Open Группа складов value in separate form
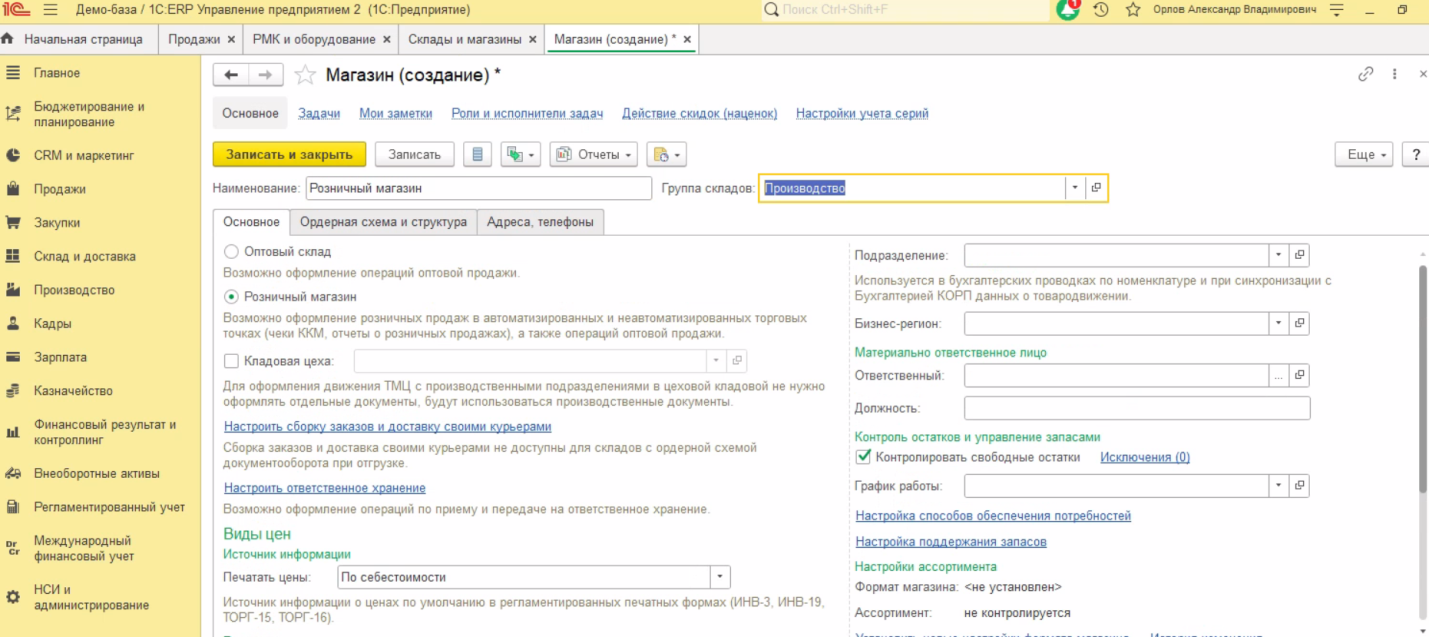The width and height of the screenshot is (1429, 637). tap(1097, 188)
